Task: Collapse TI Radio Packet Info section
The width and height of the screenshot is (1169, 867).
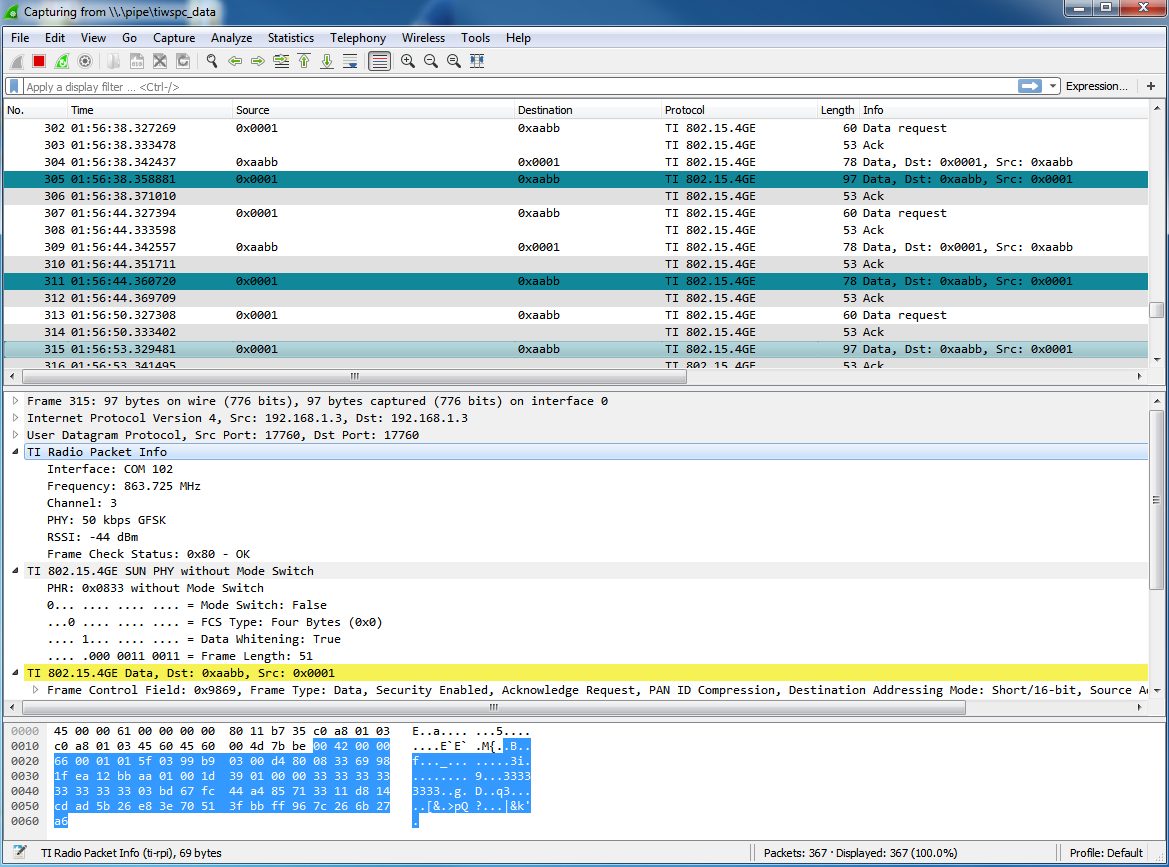Action: coord(12,451)
